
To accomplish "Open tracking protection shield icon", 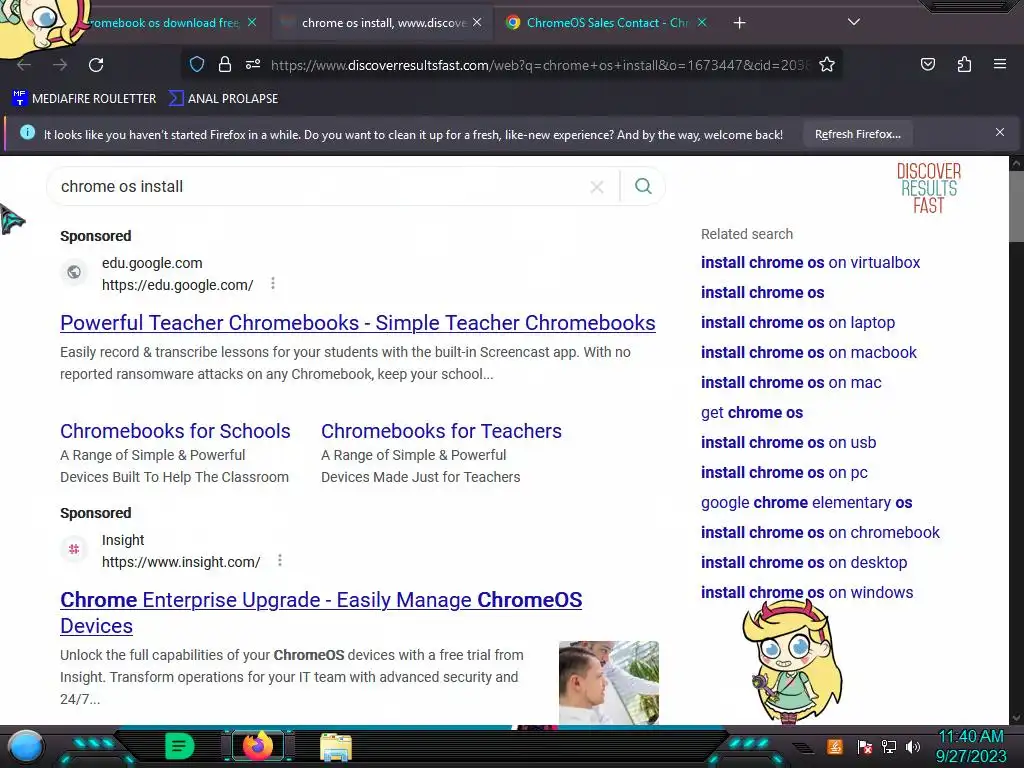I will (x=197, y=64).
